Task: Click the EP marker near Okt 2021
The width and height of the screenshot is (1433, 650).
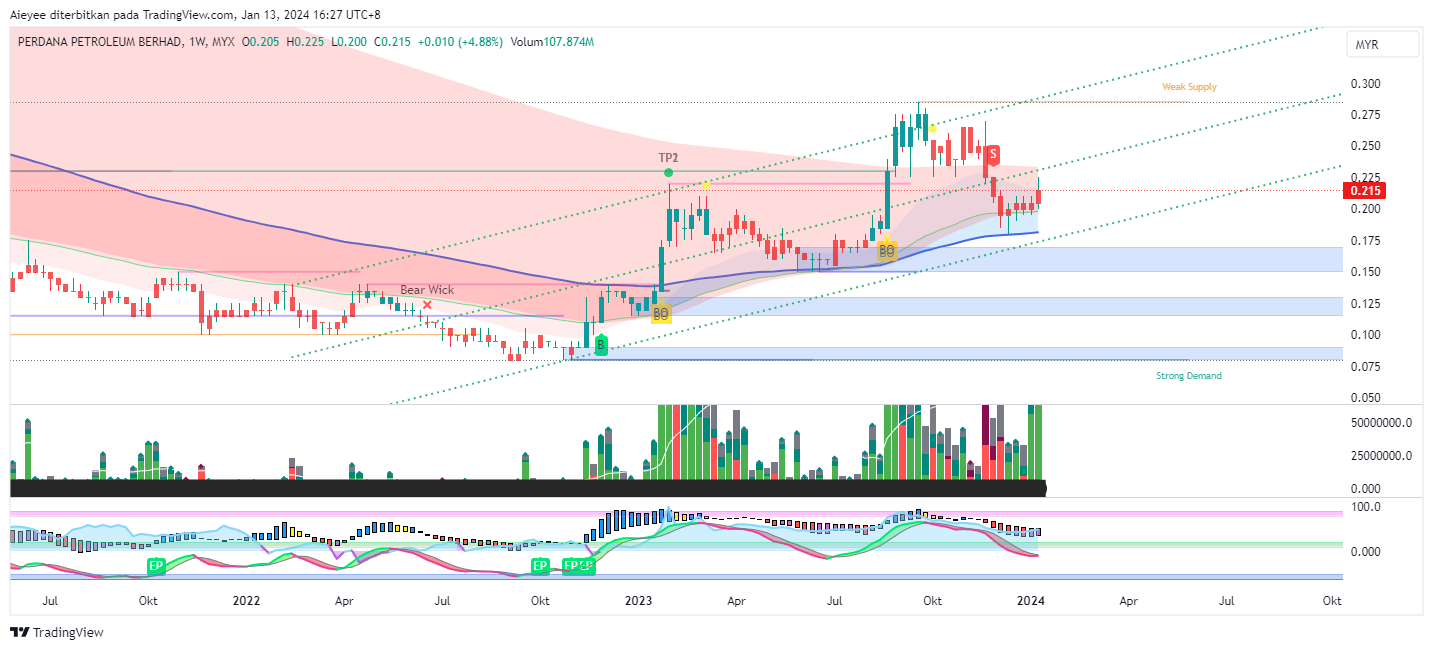Action: pos(156,566)
